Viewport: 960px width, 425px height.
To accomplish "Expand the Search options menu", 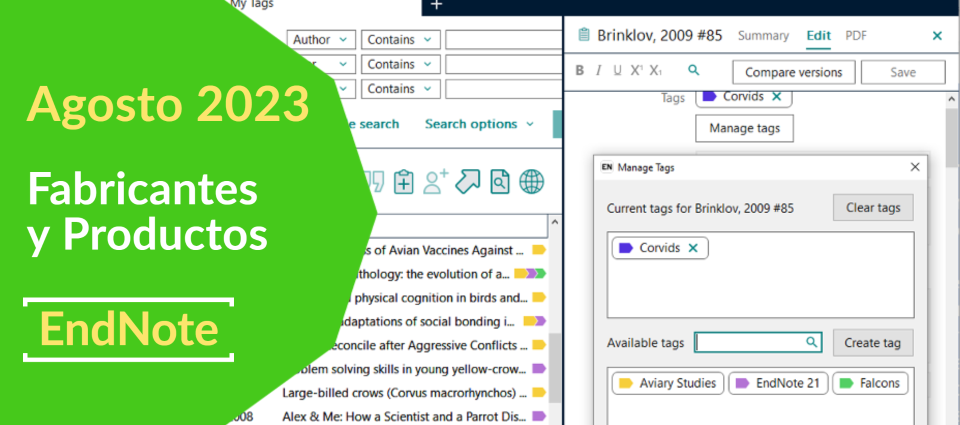I will point(479,124).
